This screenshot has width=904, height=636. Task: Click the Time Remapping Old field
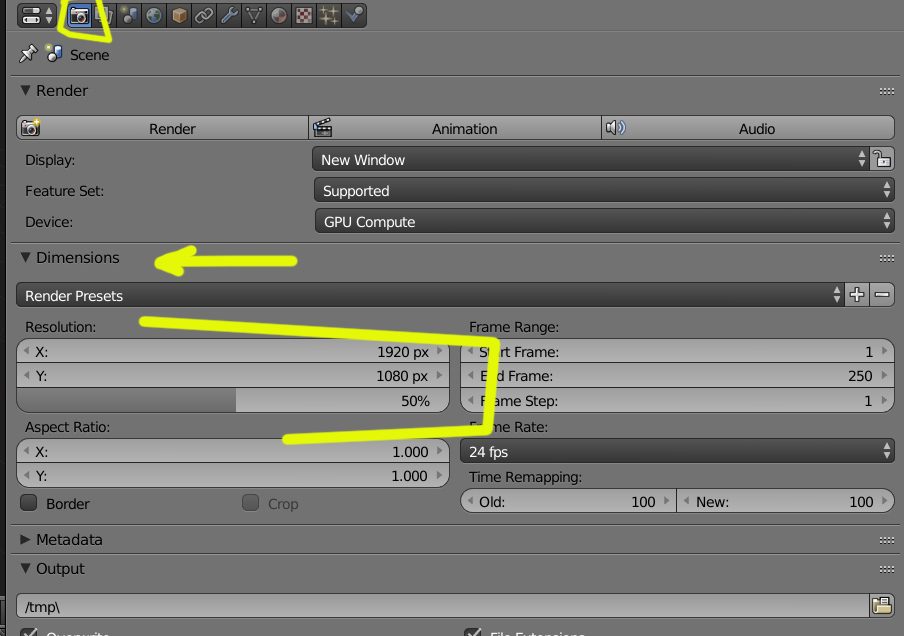(568, 501)
